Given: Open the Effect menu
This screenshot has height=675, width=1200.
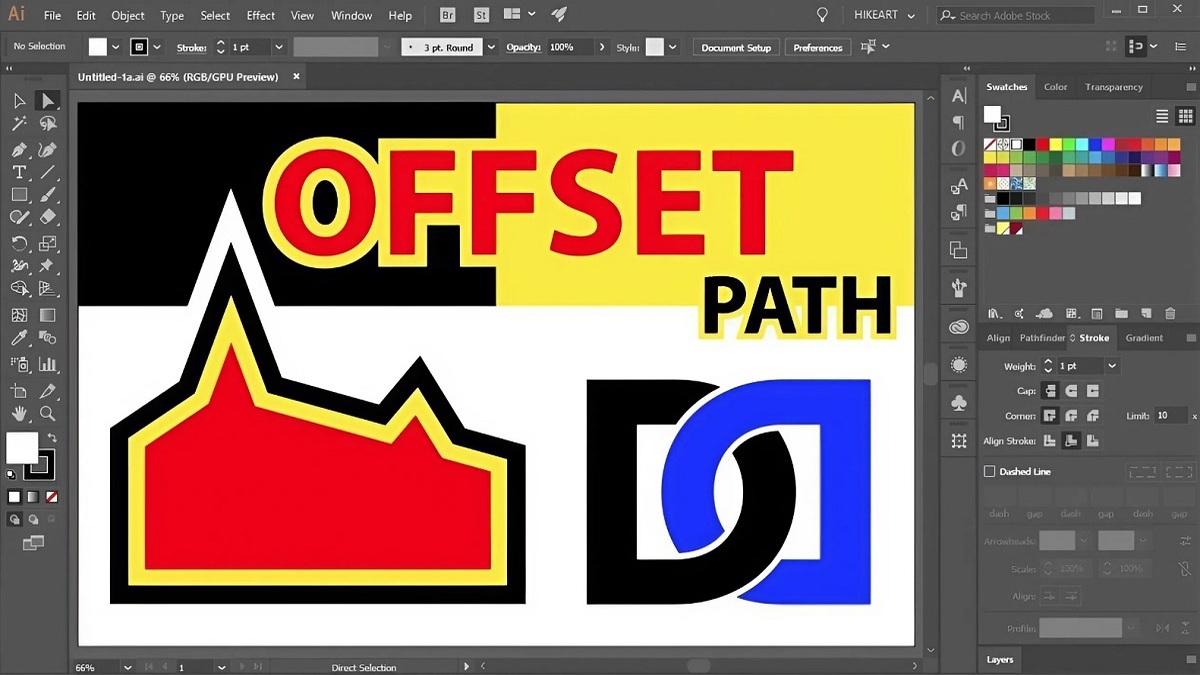Looking at the screenshot, I should tap(260, 14).
